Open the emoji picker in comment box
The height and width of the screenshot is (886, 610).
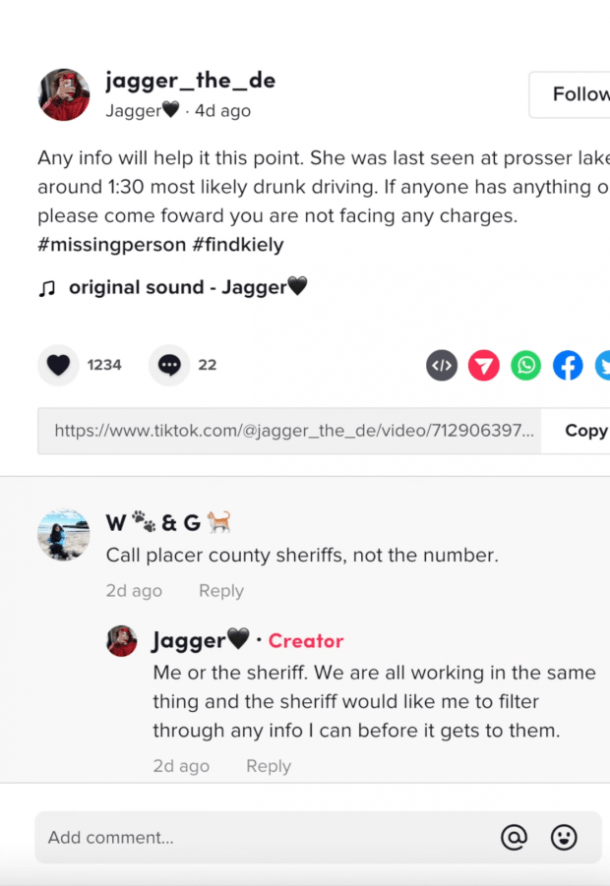(x=564, y=837)
